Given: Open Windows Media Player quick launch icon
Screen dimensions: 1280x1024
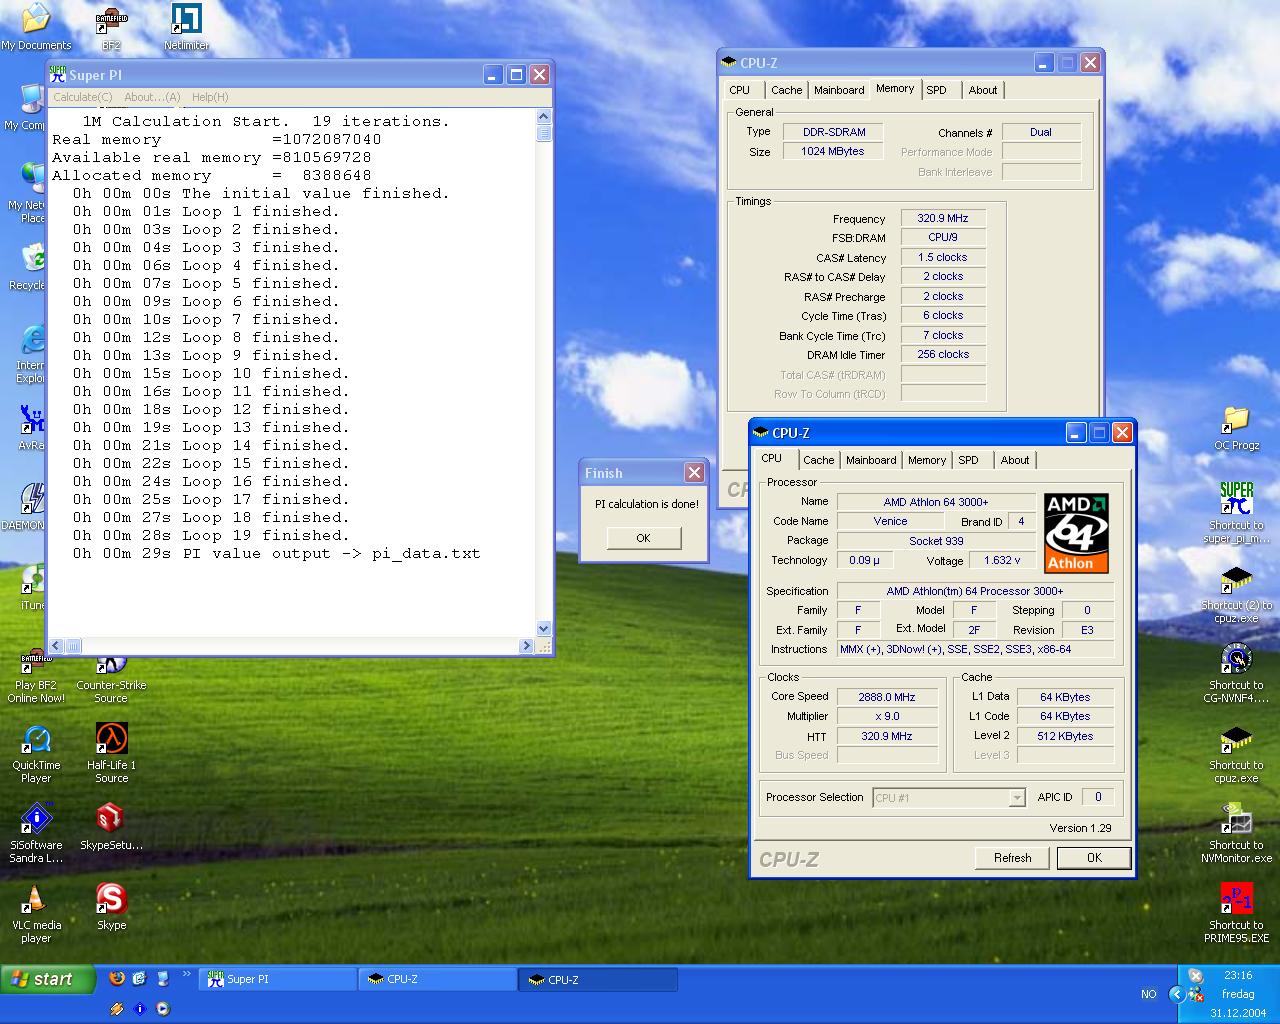Looking at the screenshot, I should [162, 1009].
